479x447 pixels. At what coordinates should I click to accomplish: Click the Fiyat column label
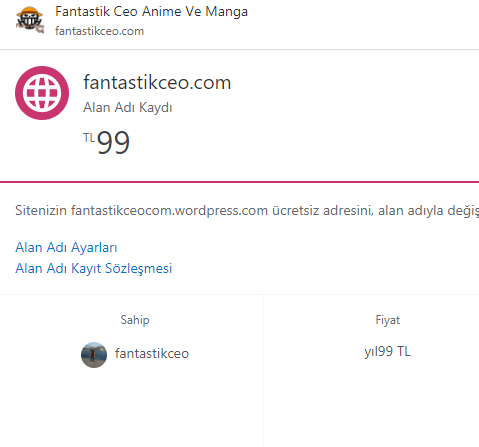coord(387,320)
